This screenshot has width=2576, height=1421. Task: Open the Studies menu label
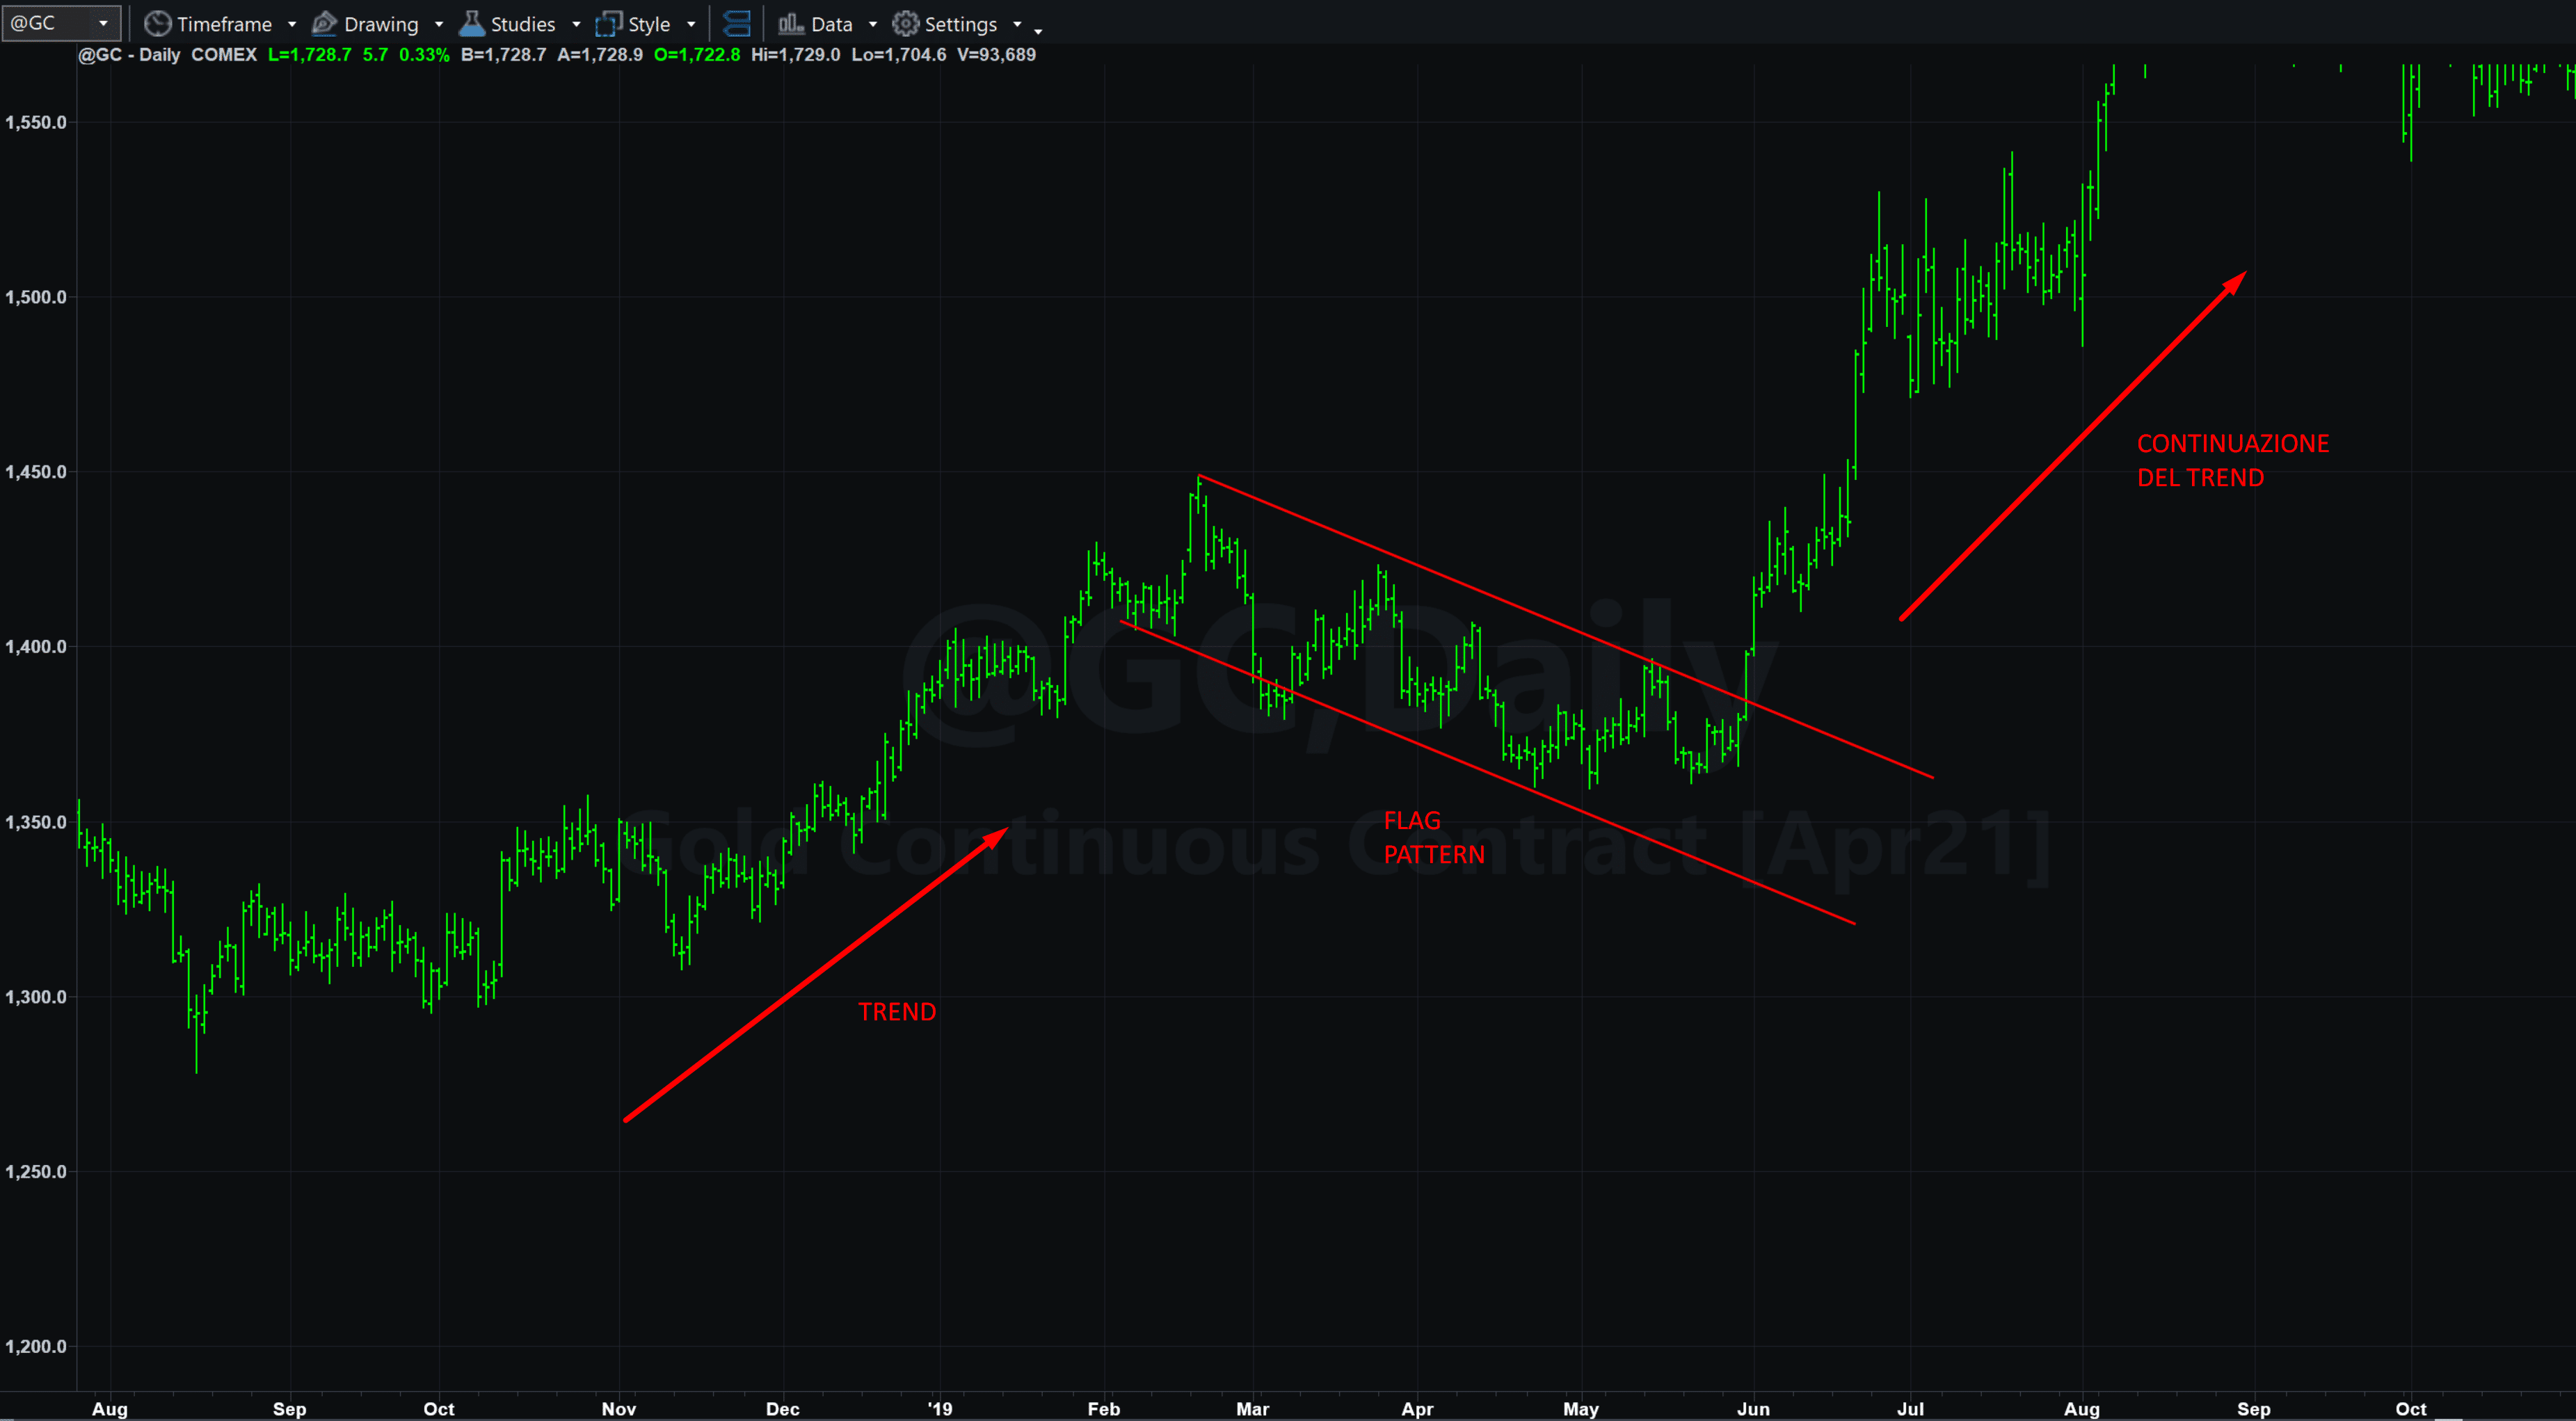pyautogui.click(x=523, y=24)
